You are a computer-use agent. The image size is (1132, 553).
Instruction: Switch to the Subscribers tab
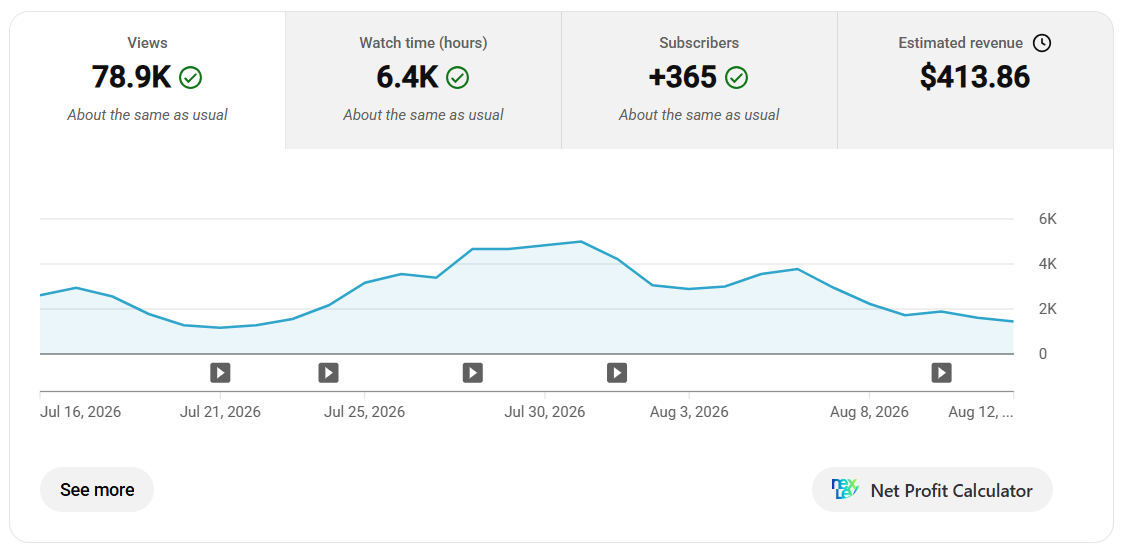[x=699, y=80]
